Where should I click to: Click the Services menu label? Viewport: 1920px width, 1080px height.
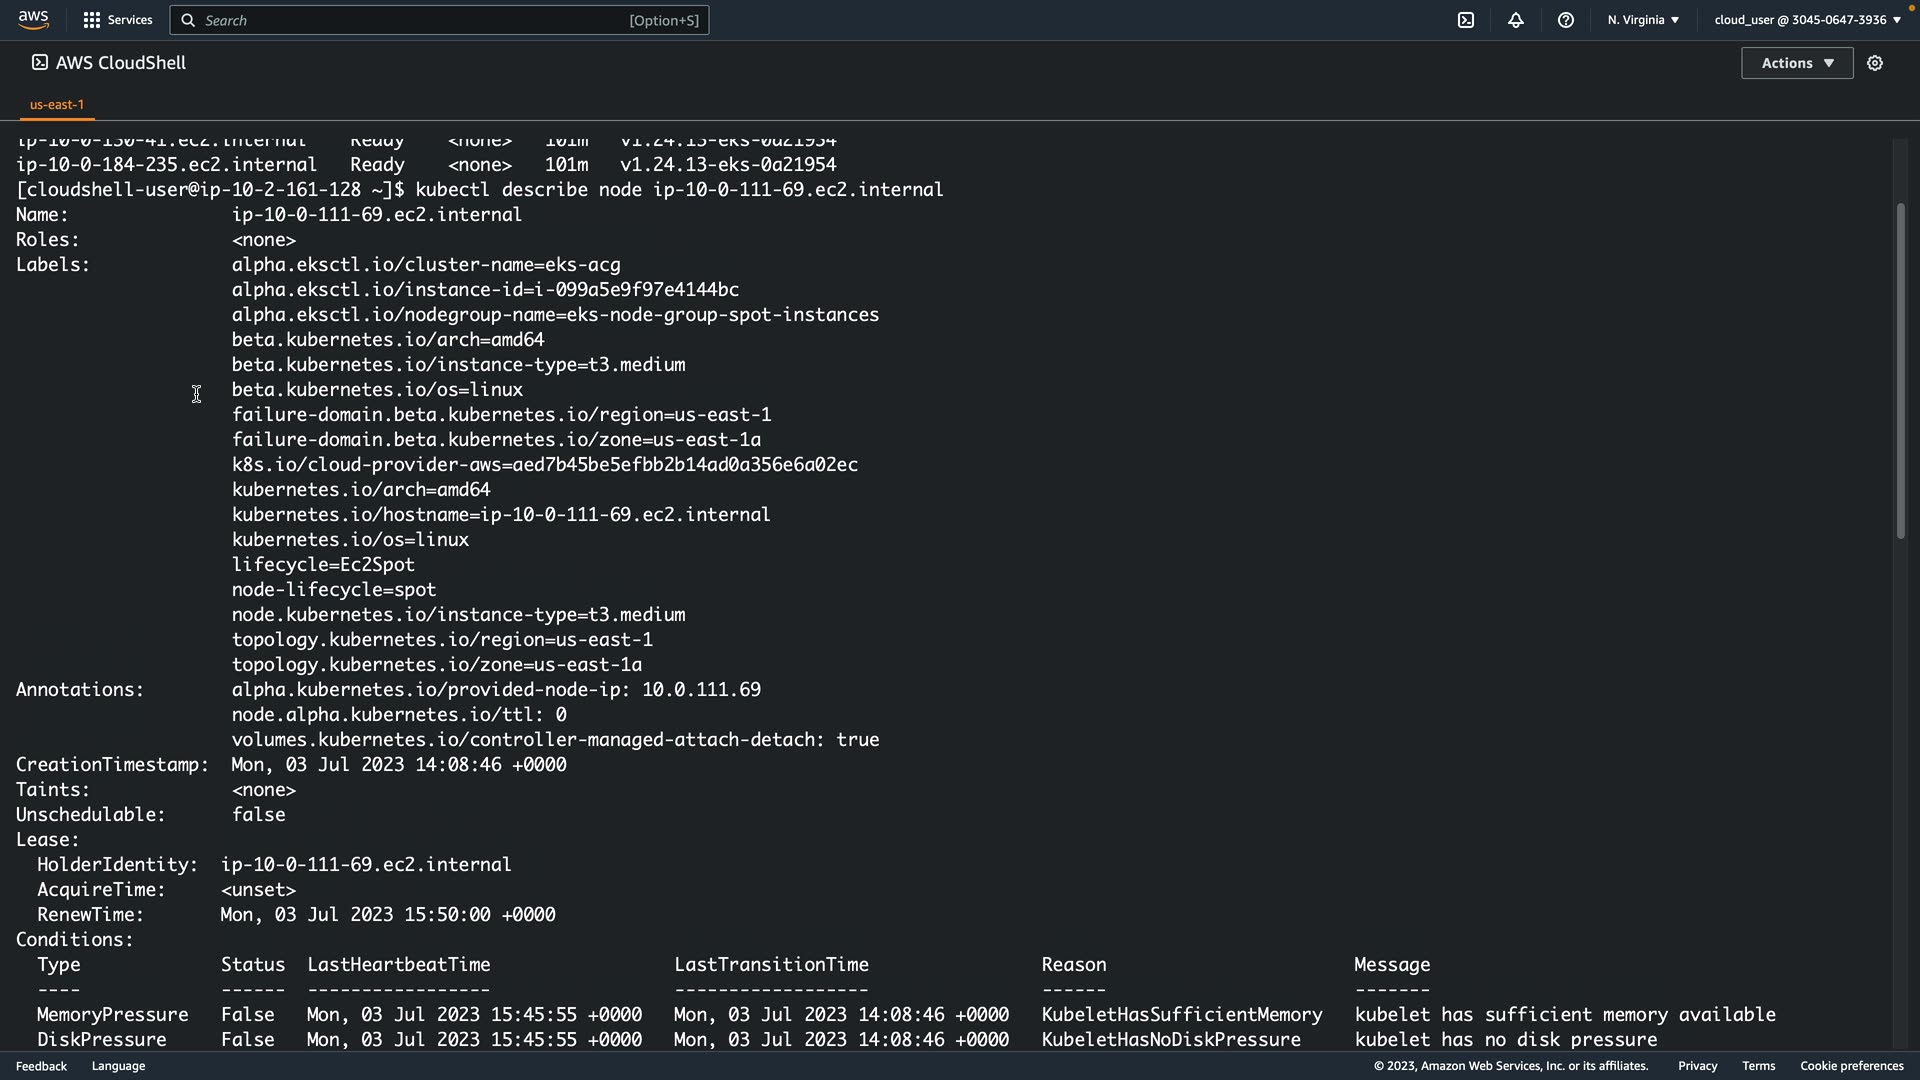130,20
